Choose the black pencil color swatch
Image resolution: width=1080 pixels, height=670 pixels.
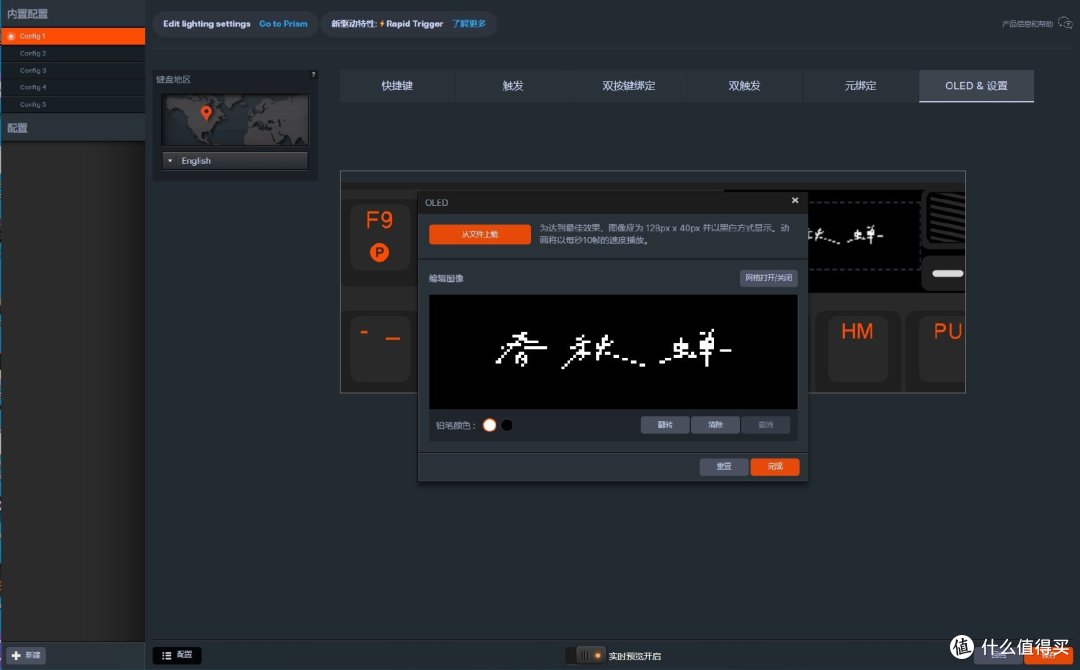point(507,425)
